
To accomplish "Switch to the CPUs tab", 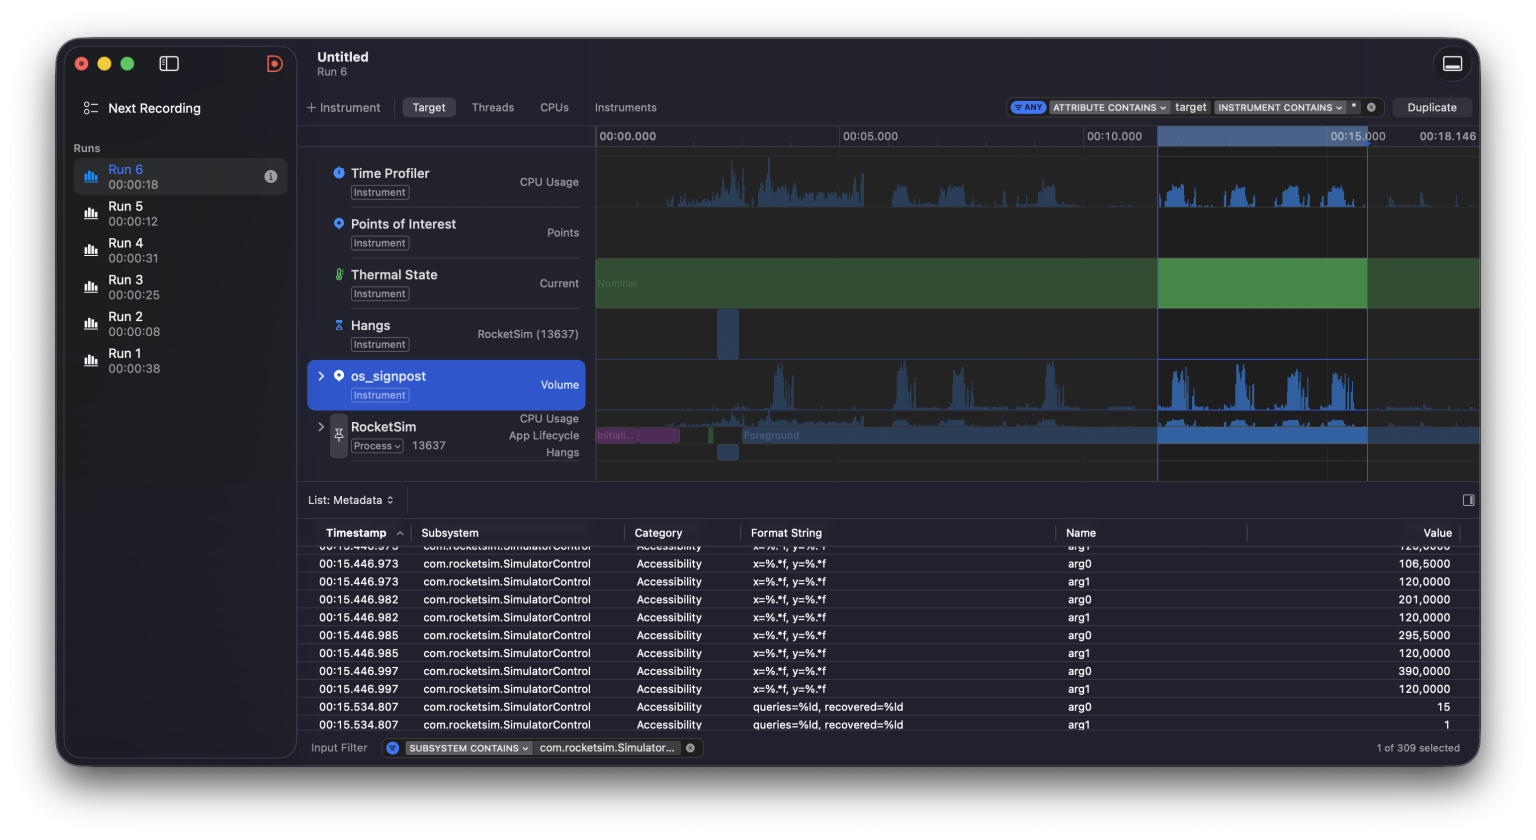I will coord(554,107).
